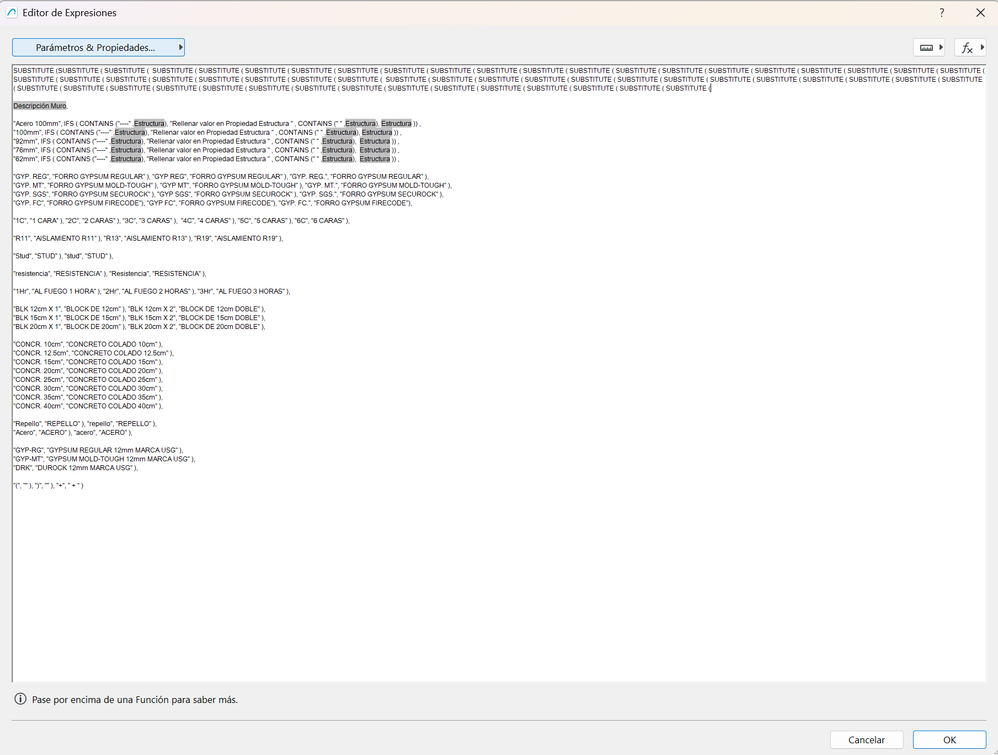Click the "BLOCK DE 20cm DOBLE" text
Screen dimensions: 998x755
pyautogui.click(x=219, y=327)
